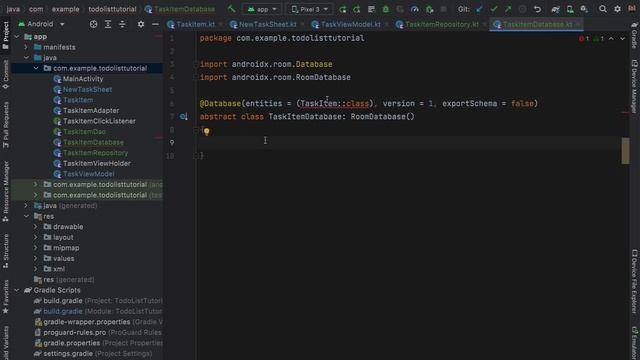Collapse the java folder
Screen dimensions: 640x360
[x=26, y=58]
